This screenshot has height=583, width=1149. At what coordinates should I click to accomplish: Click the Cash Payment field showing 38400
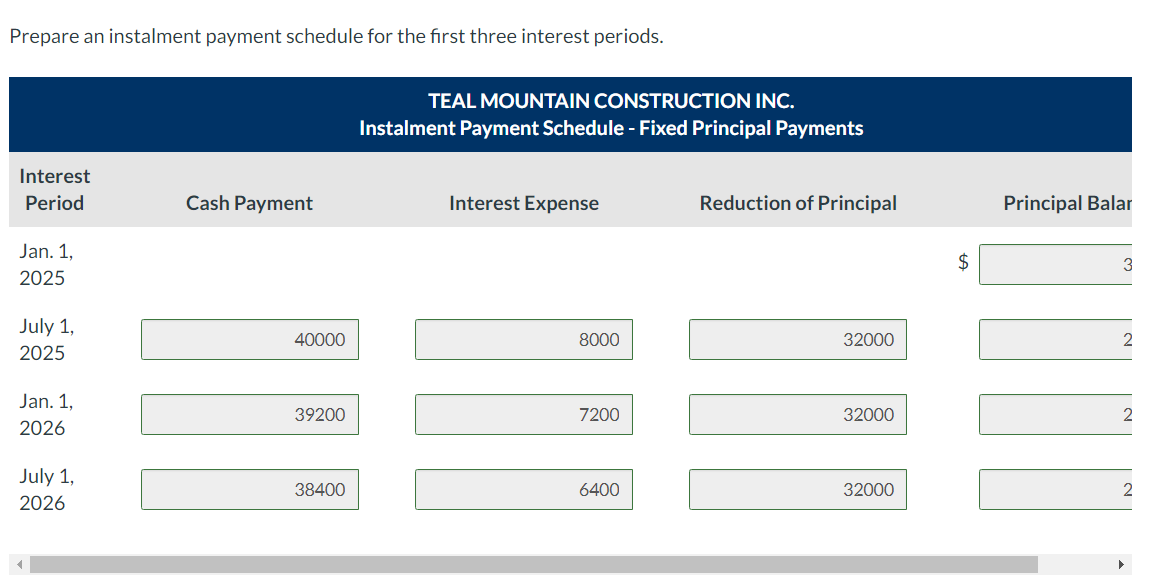pyautogui.click(x=250, y=489)
